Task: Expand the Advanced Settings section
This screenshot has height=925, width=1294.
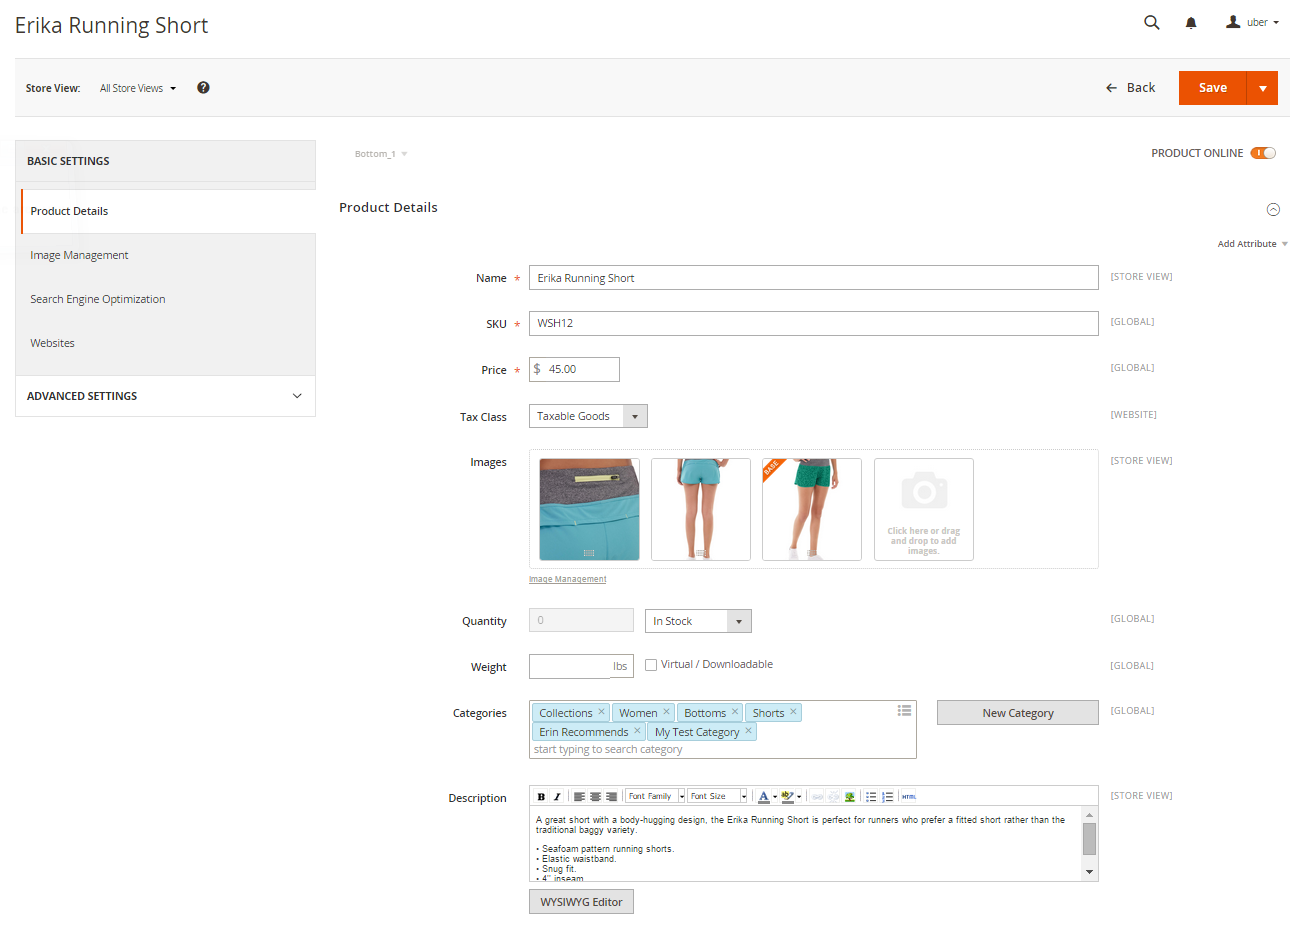Action: pos(165,396)
